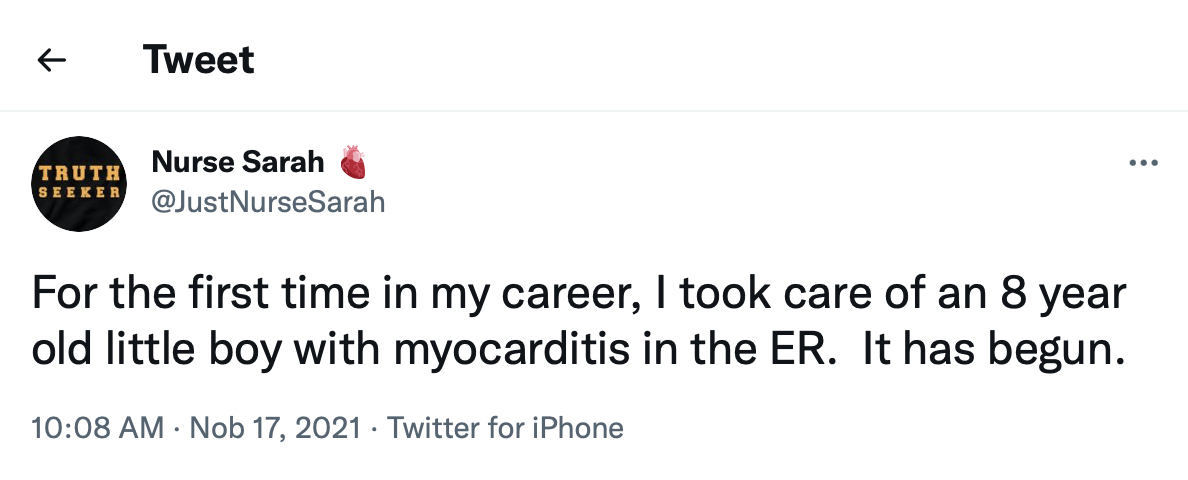Click the Nob 17, 2021 date
This screenshot has height=480, width=1188.
(275, 428)
